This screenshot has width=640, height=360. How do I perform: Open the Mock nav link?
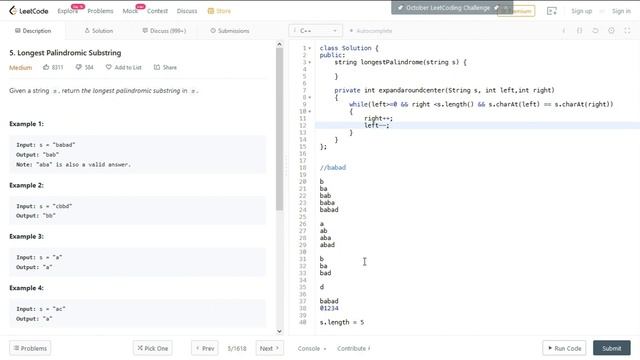(x=130, y=11)
